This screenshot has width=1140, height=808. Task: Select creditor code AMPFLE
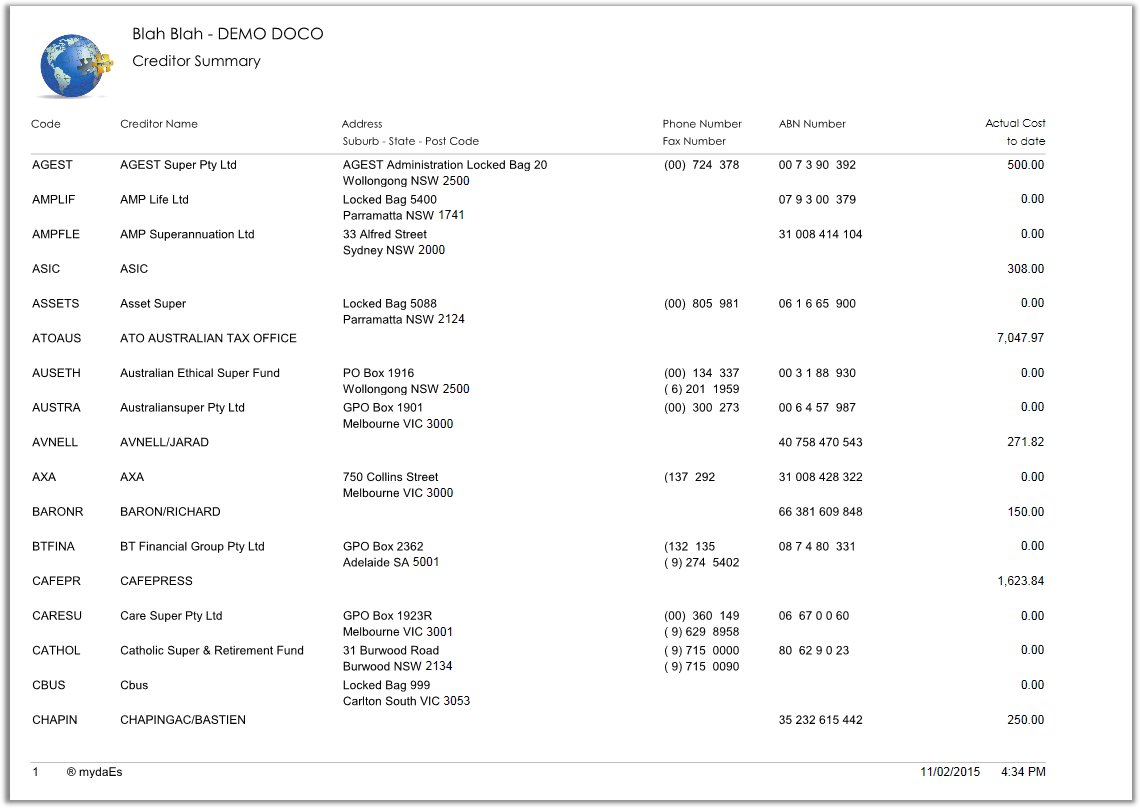coord(56,234)
